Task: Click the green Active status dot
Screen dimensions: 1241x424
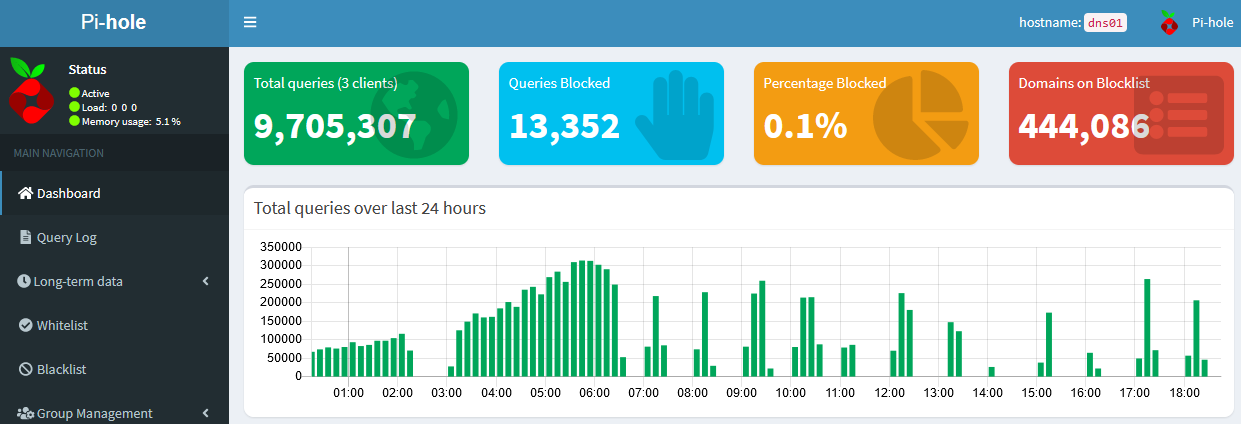Action: click(x=74, y=93)
